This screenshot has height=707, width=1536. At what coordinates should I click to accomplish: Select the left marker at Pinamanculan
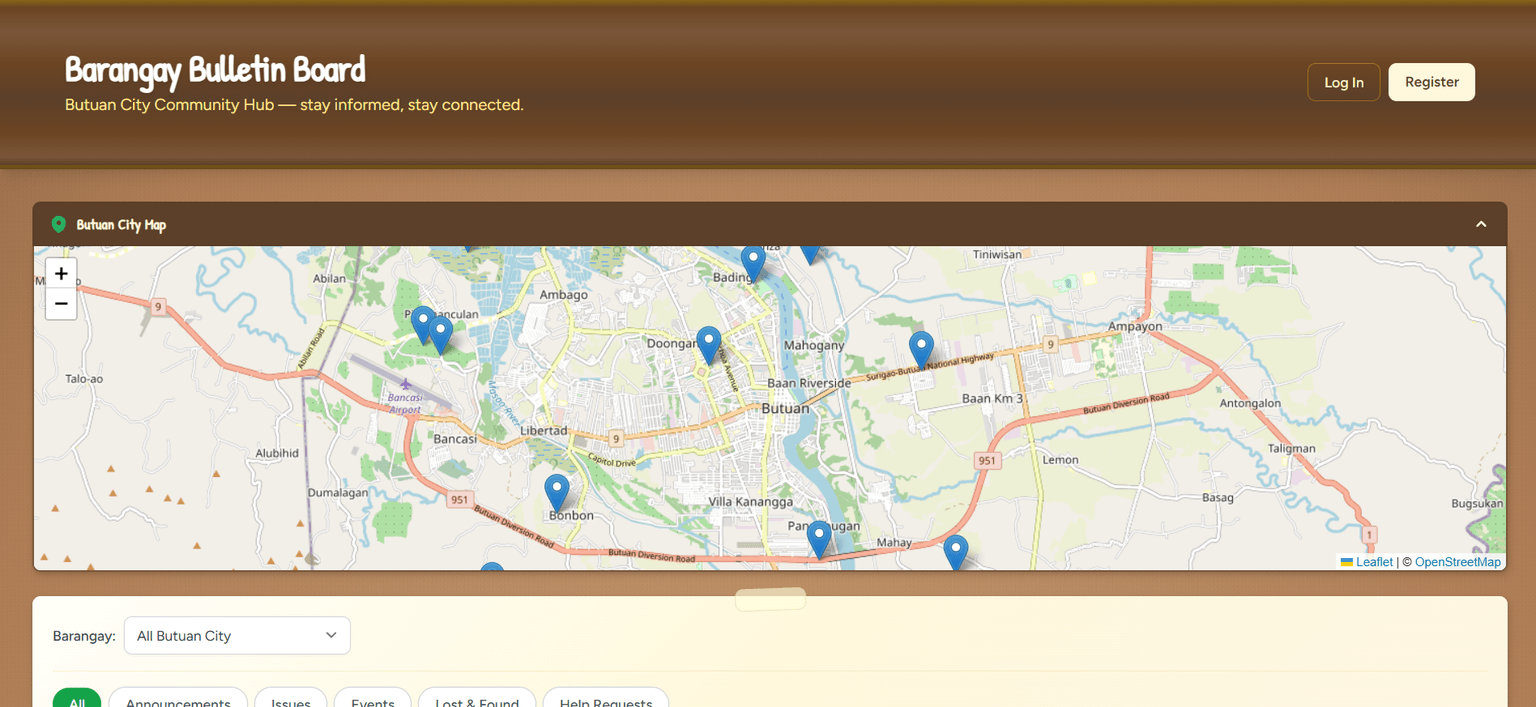tap(423, 326)
